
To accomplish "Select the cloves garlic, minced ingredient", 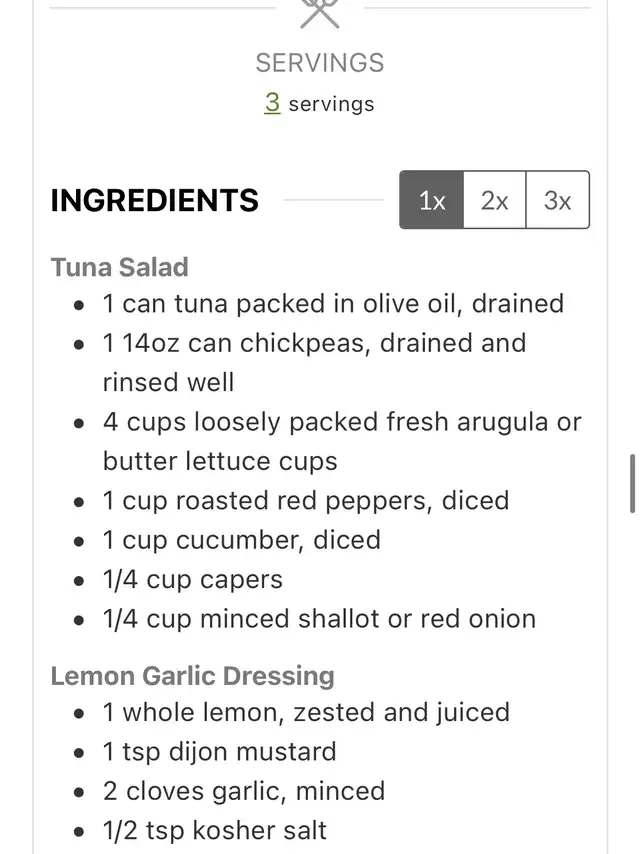I will (244, 791).
